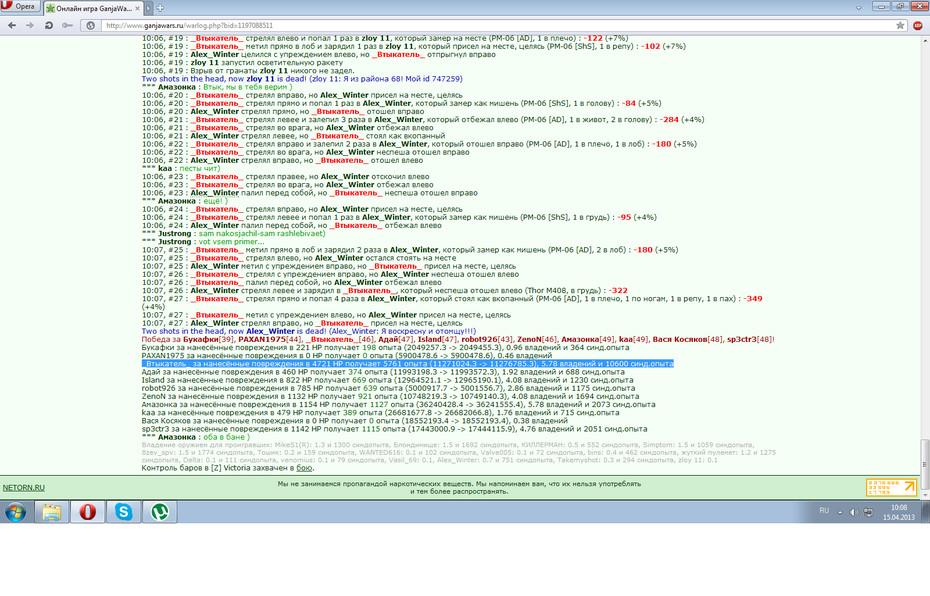Click Букафки[39] in the victory line
This screenshot has height=596, width=930.
(208, 339)
